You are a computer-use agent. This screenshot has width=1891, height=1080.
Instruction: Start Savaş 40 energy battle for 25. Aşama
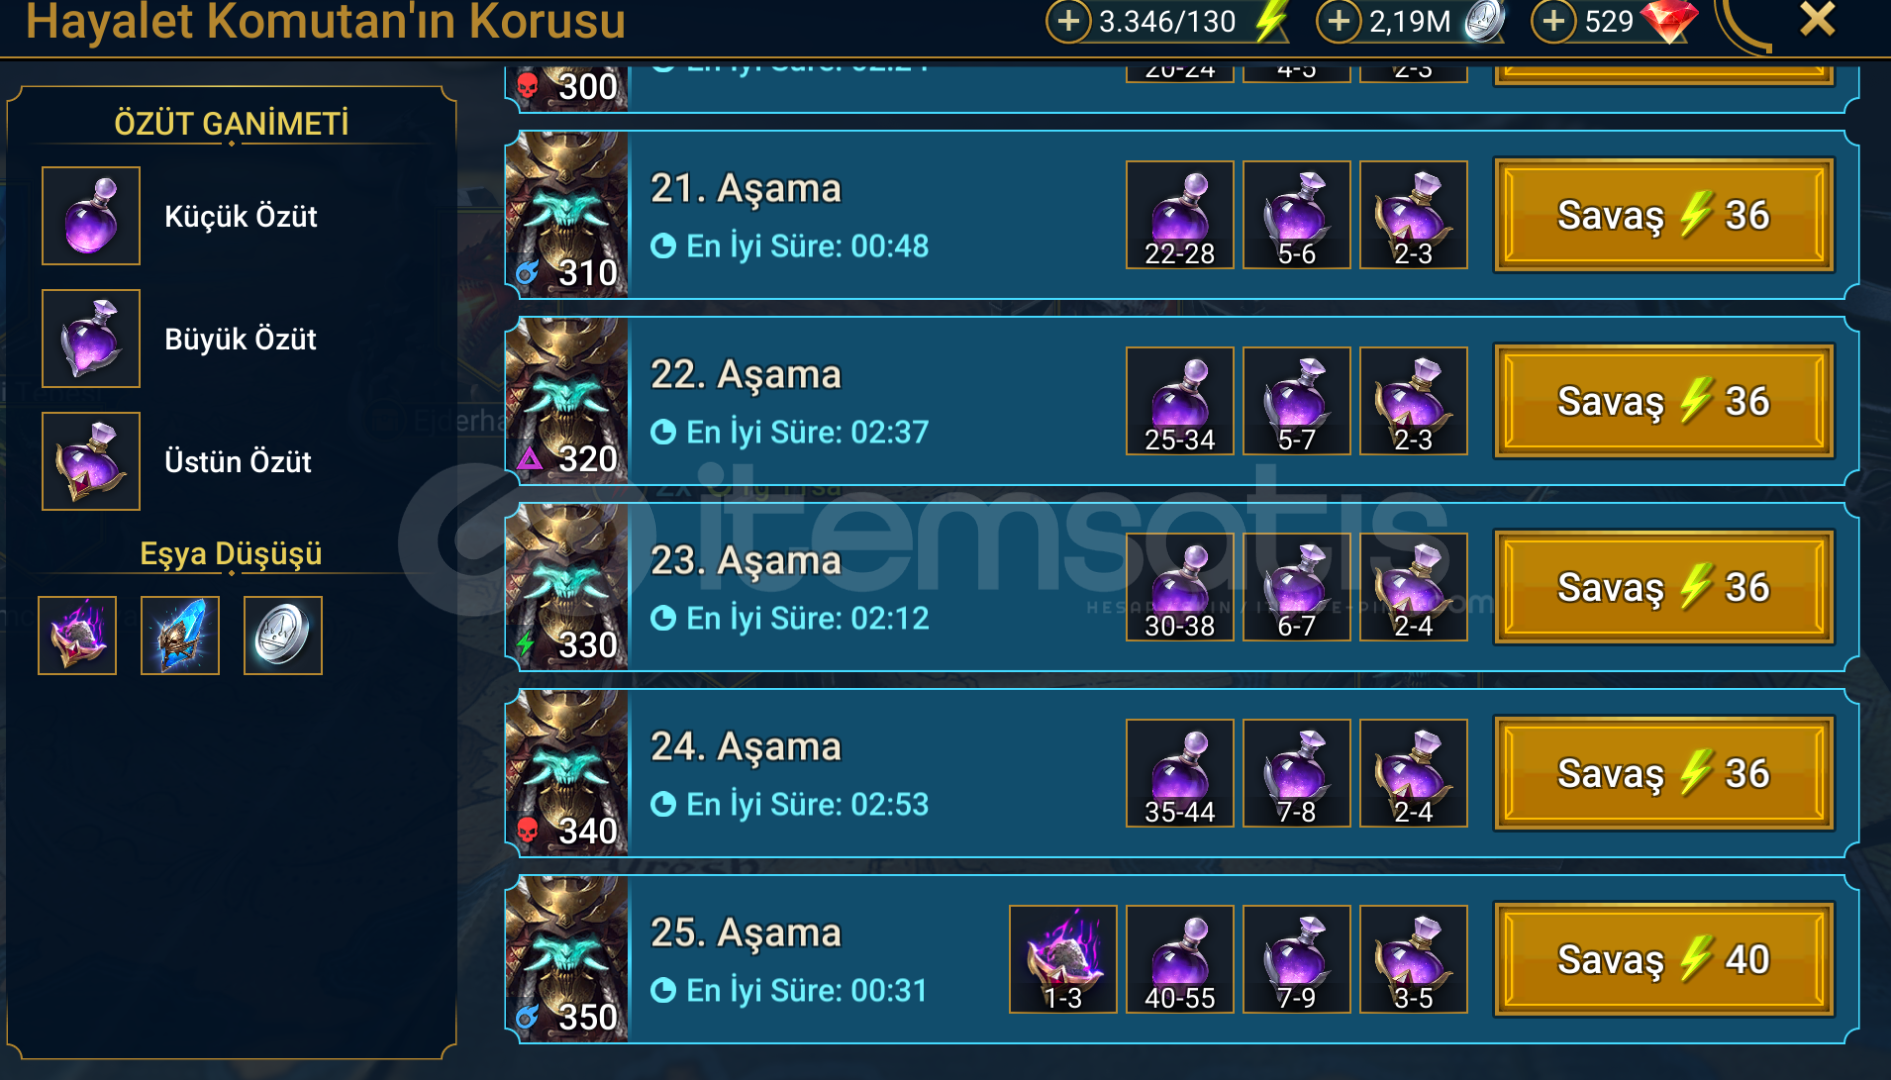(x=1664, y=959)
